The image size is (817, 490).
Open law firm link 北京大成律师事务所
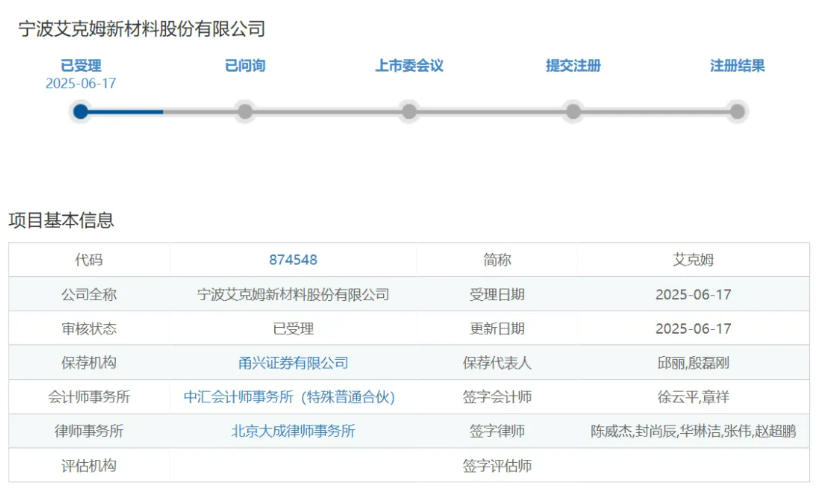coord(293,431)
